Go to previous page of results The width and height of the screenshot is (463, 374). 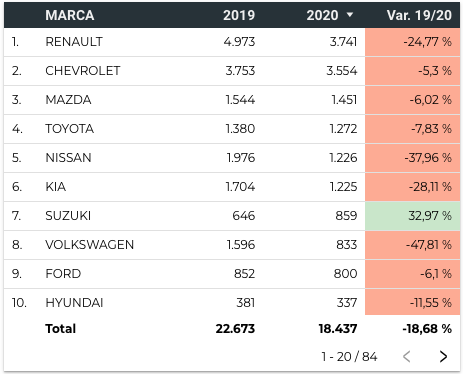(x=407, y=356)
